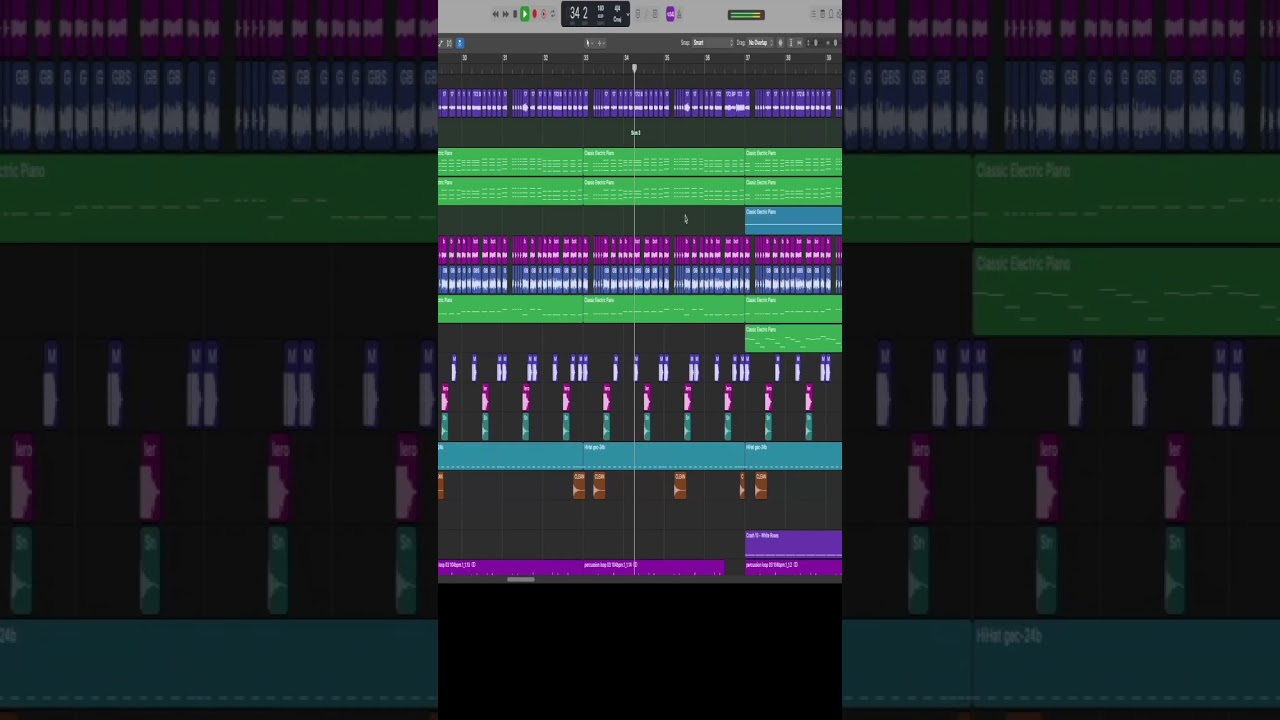Click the Waveform Zoom button
1280x720 pixels.
pyautogui.click(x=780, y=43)
